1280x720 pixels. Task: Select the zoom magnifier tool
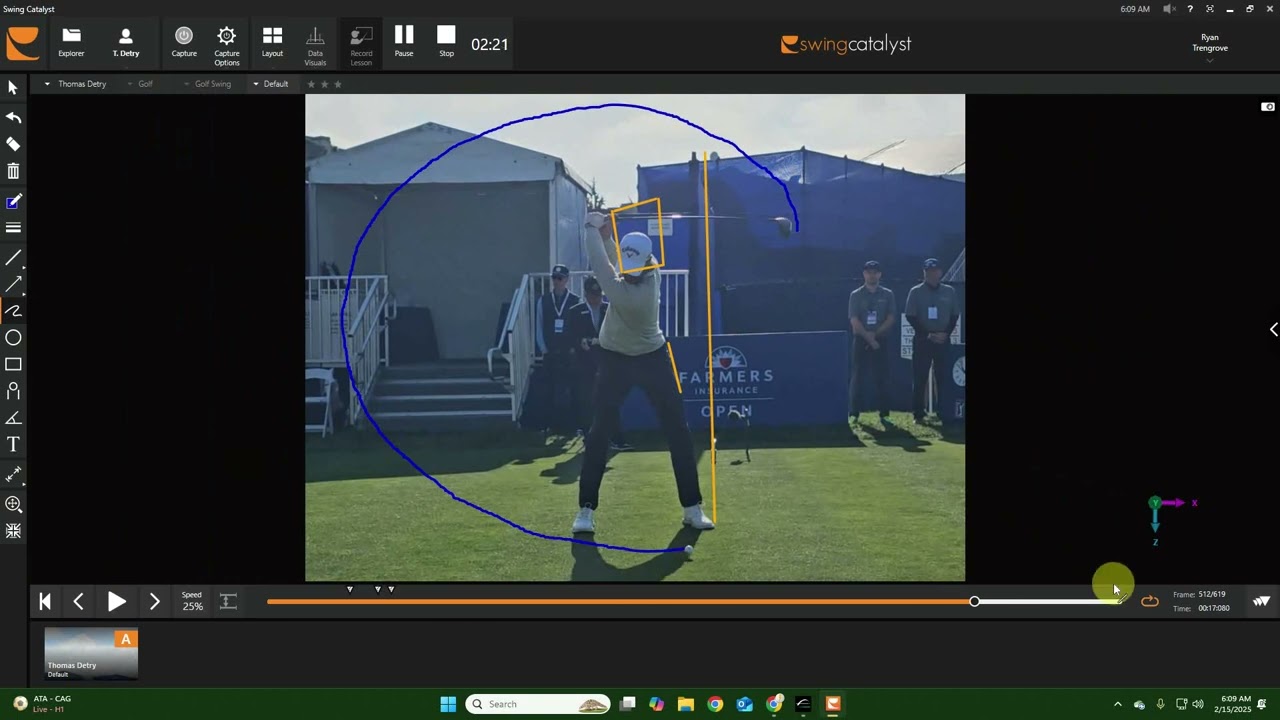pos(13,504)
